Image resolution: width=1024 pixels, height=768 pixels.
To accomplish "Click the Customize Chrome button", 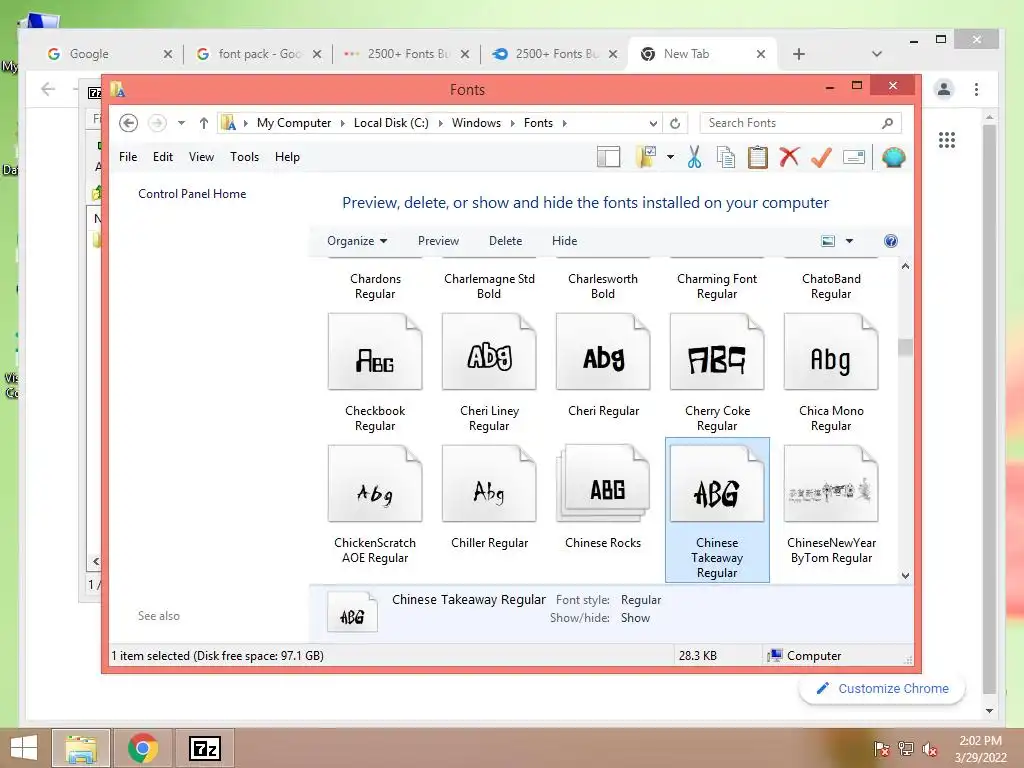I will 882,689.
